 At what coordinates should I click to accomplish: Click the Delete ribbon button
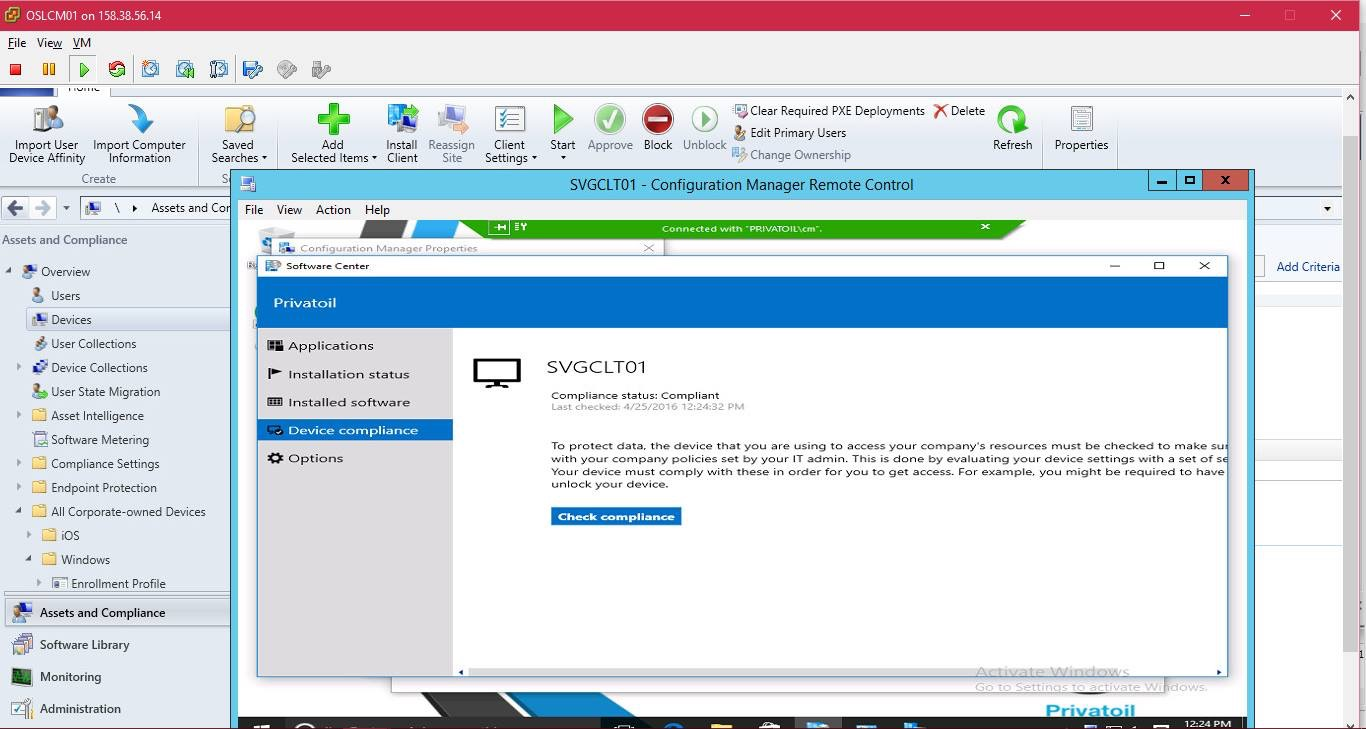click(959, 111)
